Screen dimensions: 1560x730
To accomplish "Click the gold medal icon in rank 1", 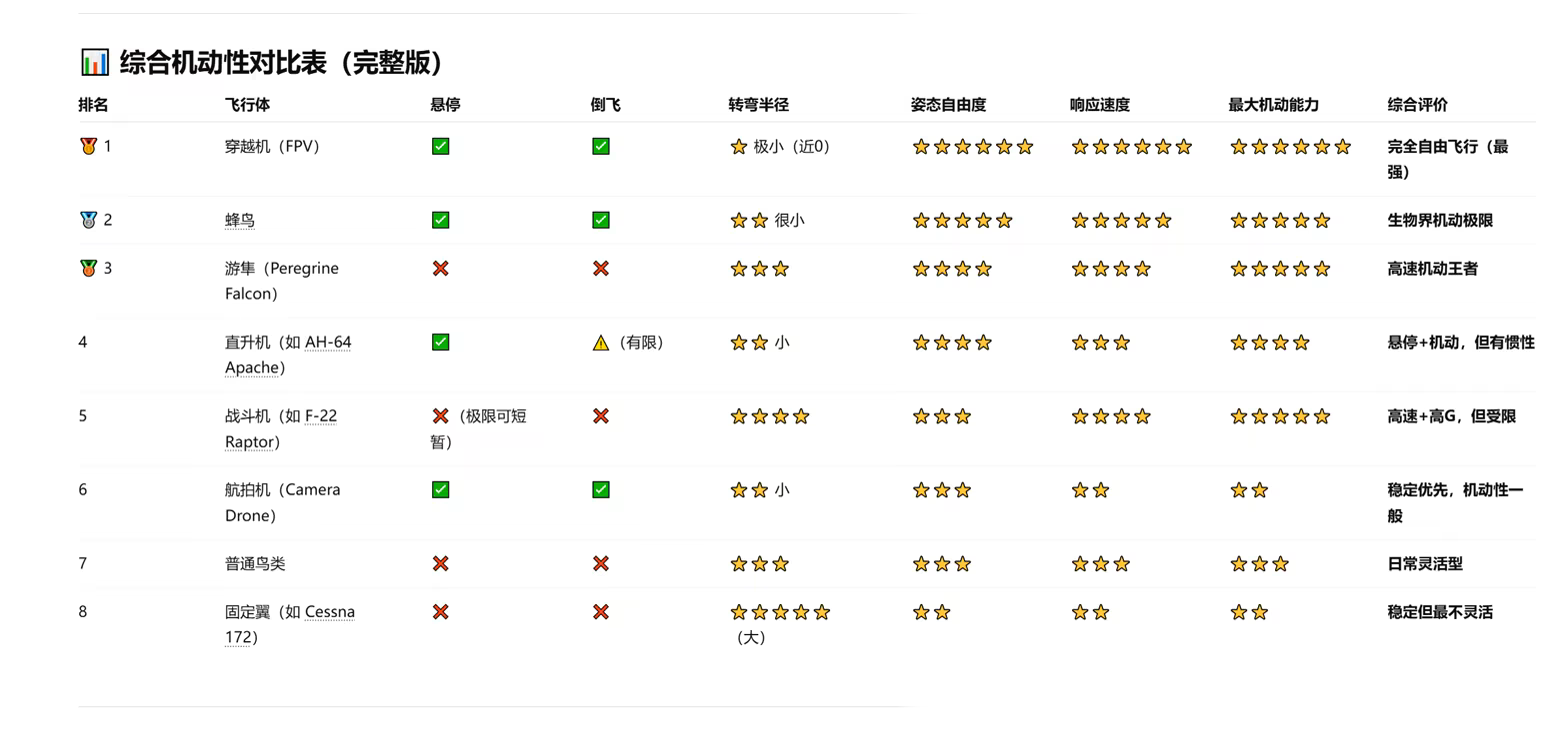I will [x=88, y=146].
